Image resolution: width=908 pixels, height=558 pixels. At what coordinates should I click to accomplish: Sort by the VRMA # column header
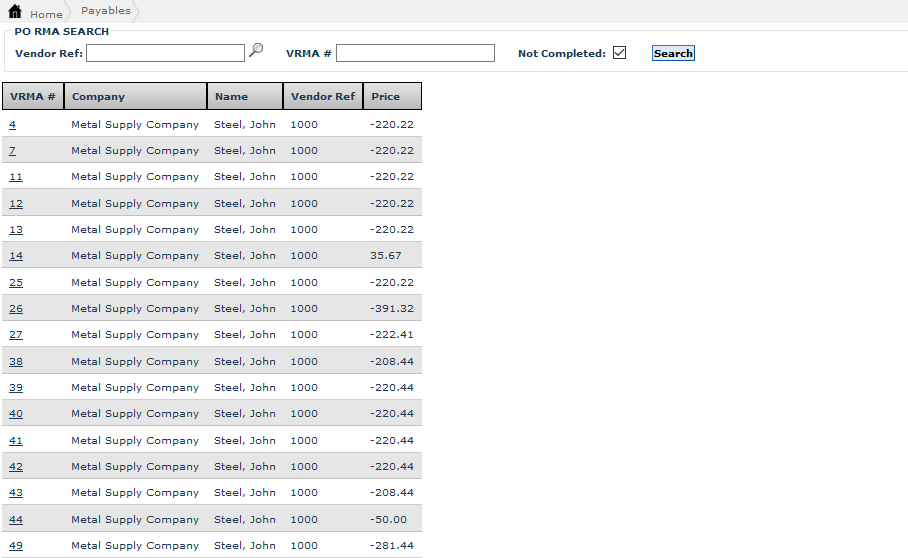32,97
